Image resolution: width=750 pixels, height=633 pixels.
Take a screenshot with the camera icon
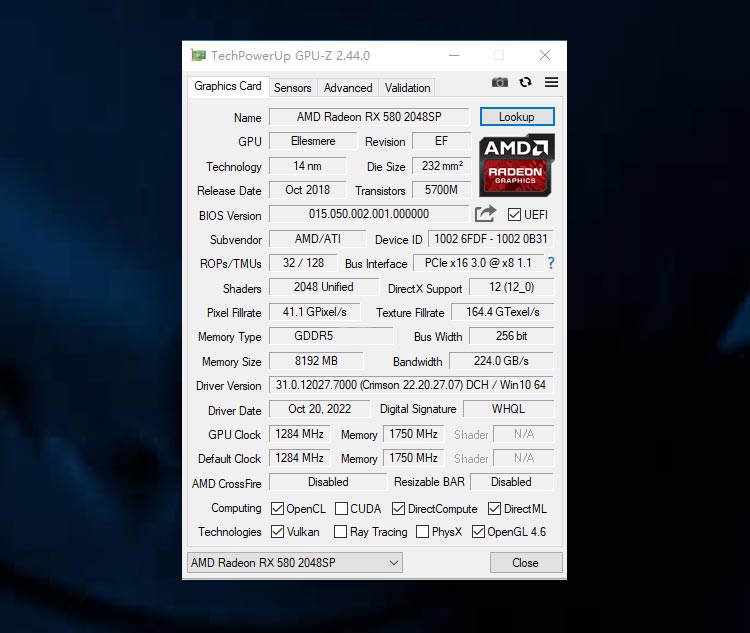tap(500, 82)
